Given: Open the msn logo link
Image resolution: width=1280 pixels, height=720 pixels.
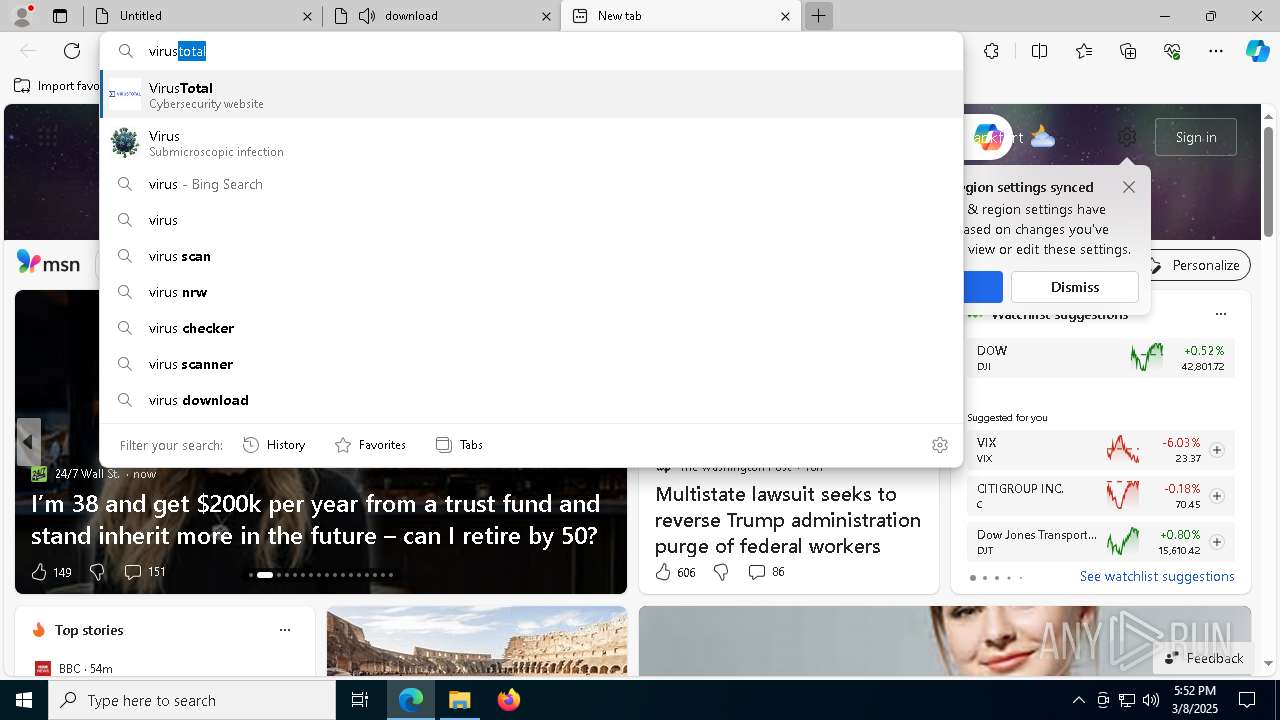Looking at the screenshot, I should tap(48, 263).
